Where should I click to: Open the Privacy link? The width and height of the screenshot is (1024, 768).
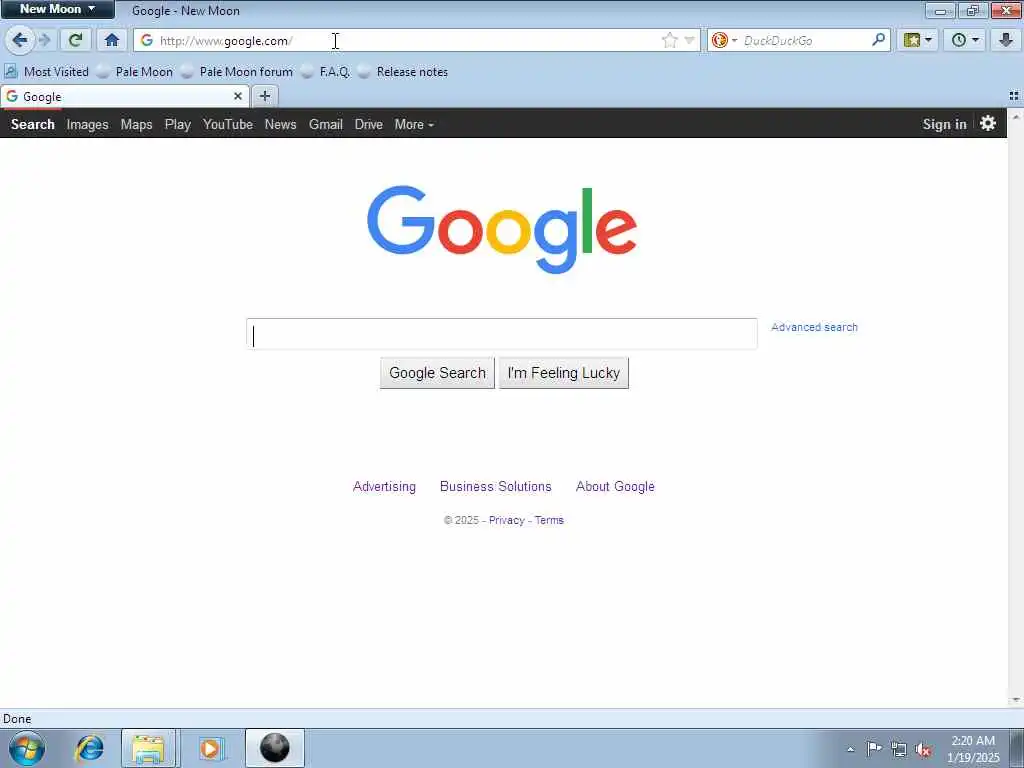pyautogui.click(x=507, y=520)
